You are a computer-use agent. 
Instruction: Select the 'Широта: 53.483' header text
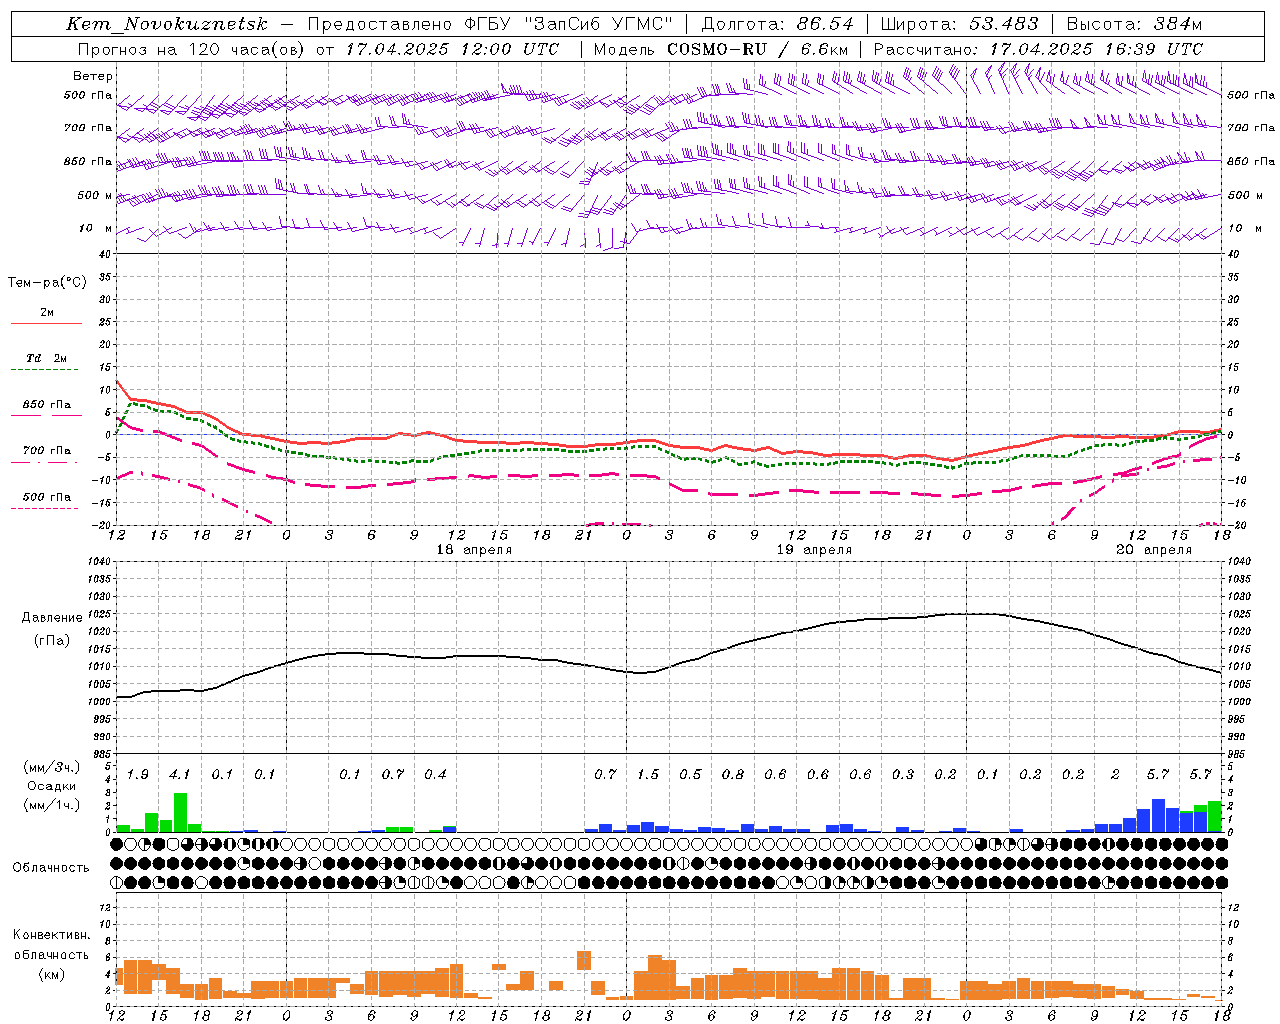959,24
